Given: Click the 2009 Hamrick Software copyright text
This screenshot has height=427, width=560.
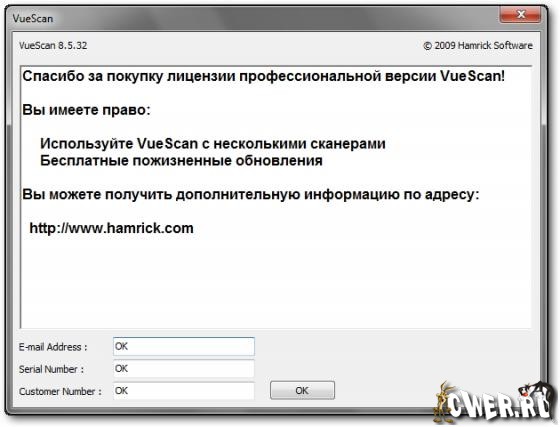Looking at the screenshot, I should (478, 45).
